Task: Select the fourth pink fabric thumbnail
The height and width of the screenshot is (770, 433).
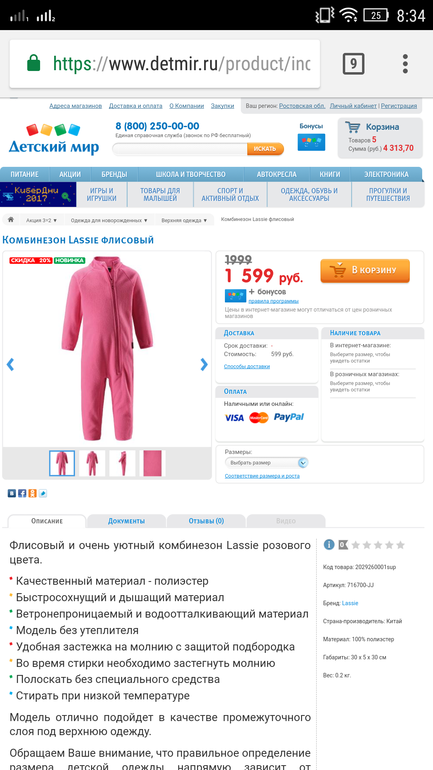Action: (152, 463)
